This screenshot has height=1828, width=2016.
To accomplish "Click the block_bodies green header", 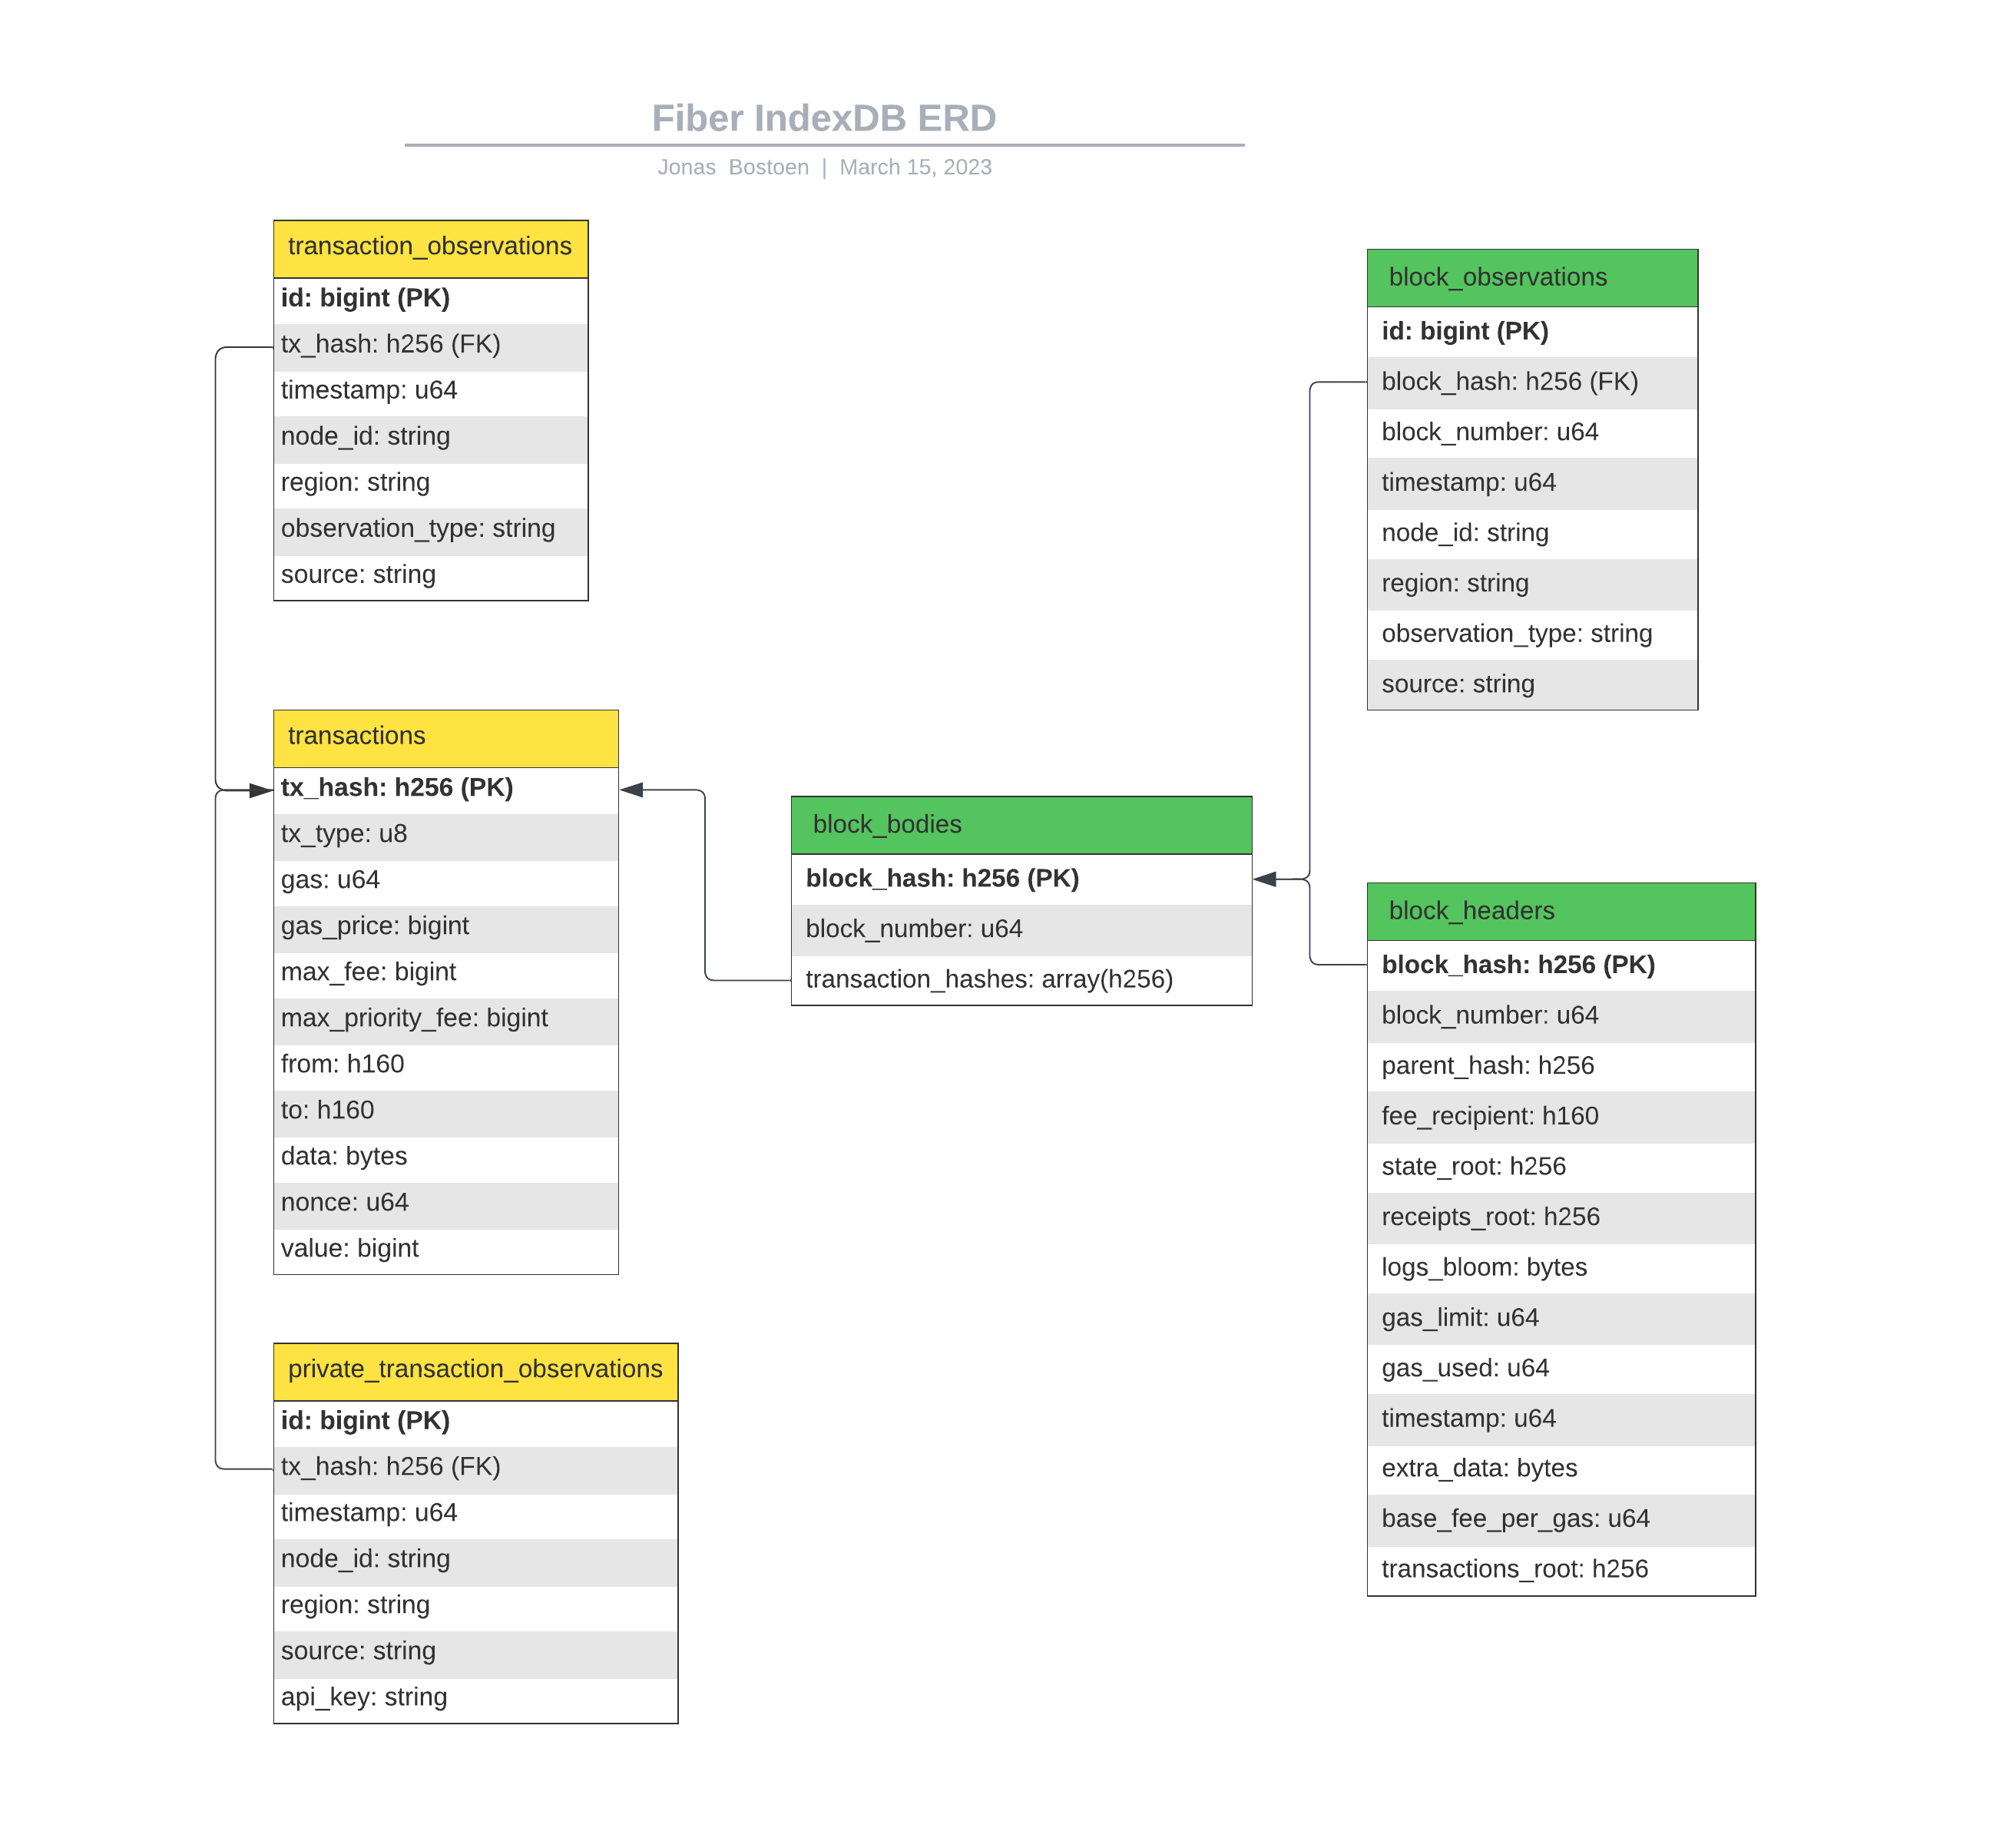I will pyautogui.click(x=1021, y=826).
